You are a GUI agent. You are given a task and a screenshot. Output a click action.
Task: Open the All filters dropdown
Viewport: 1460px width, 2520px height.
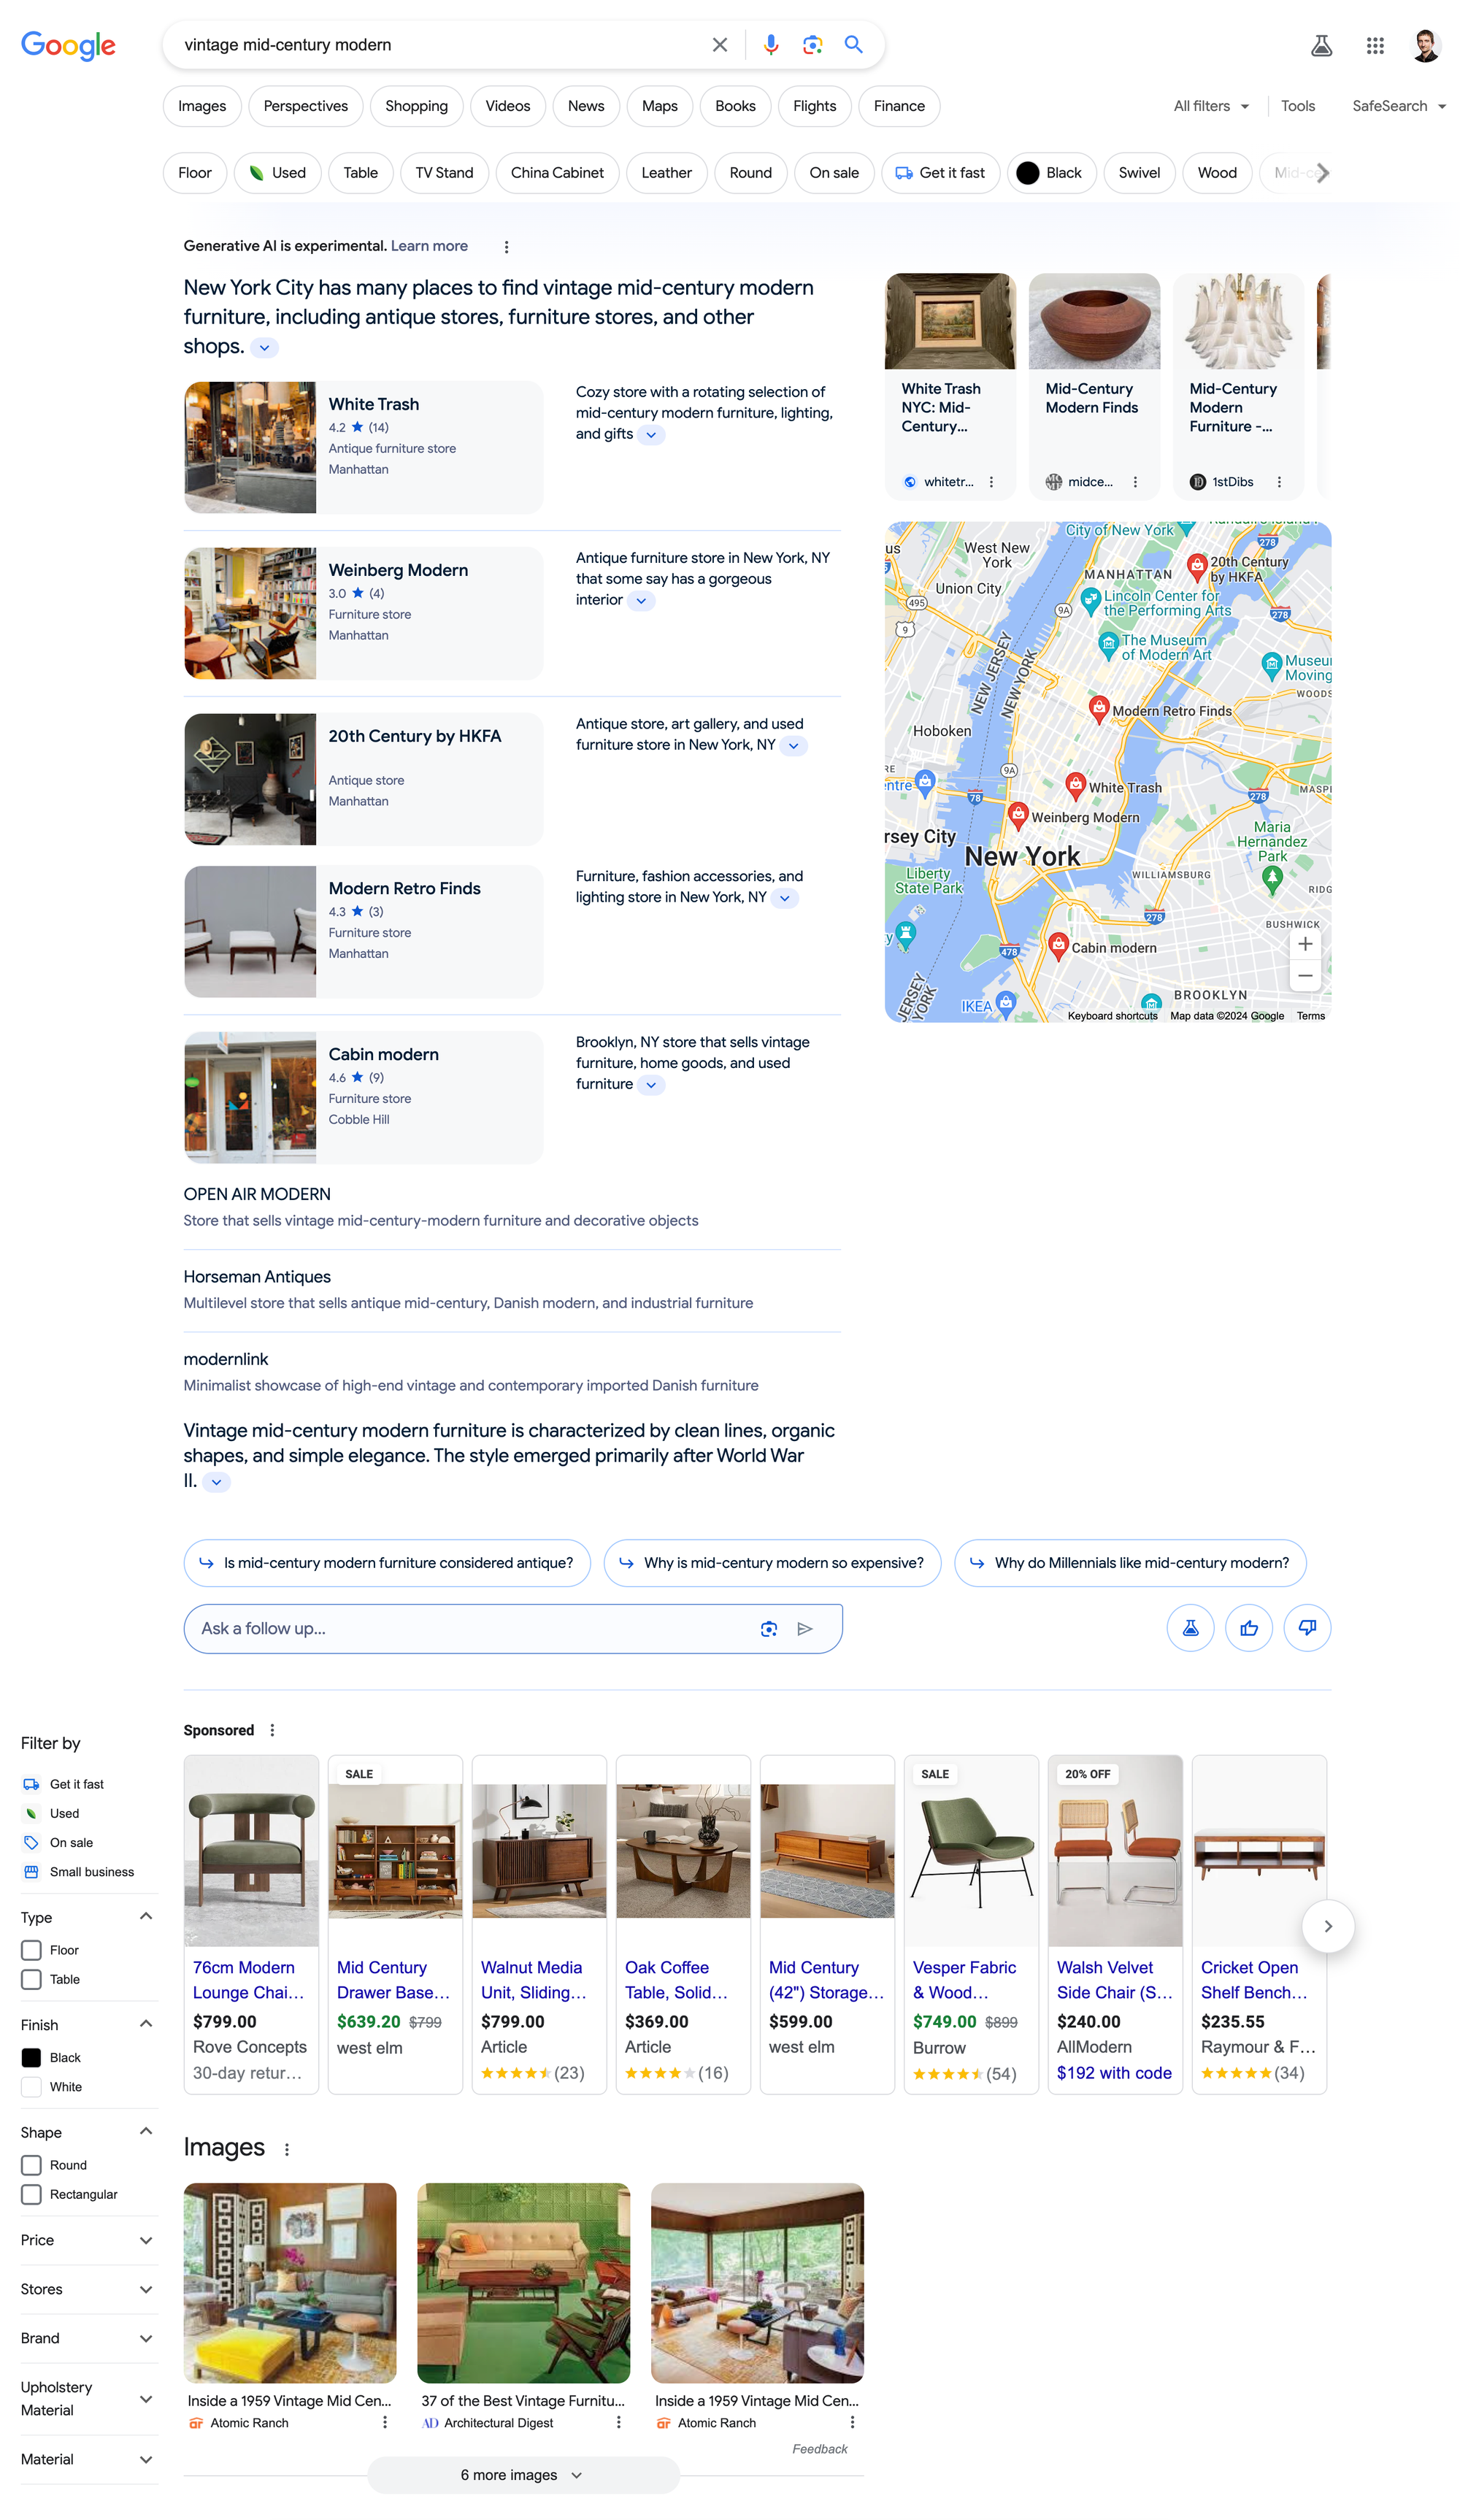click(1211, 106)
